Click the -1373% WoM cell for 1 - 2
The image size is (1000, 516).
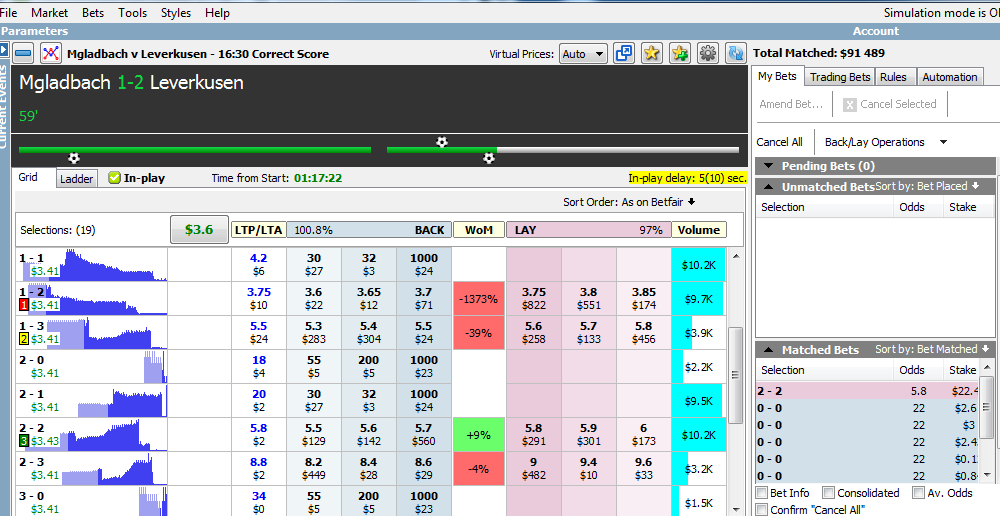(478, 299)
